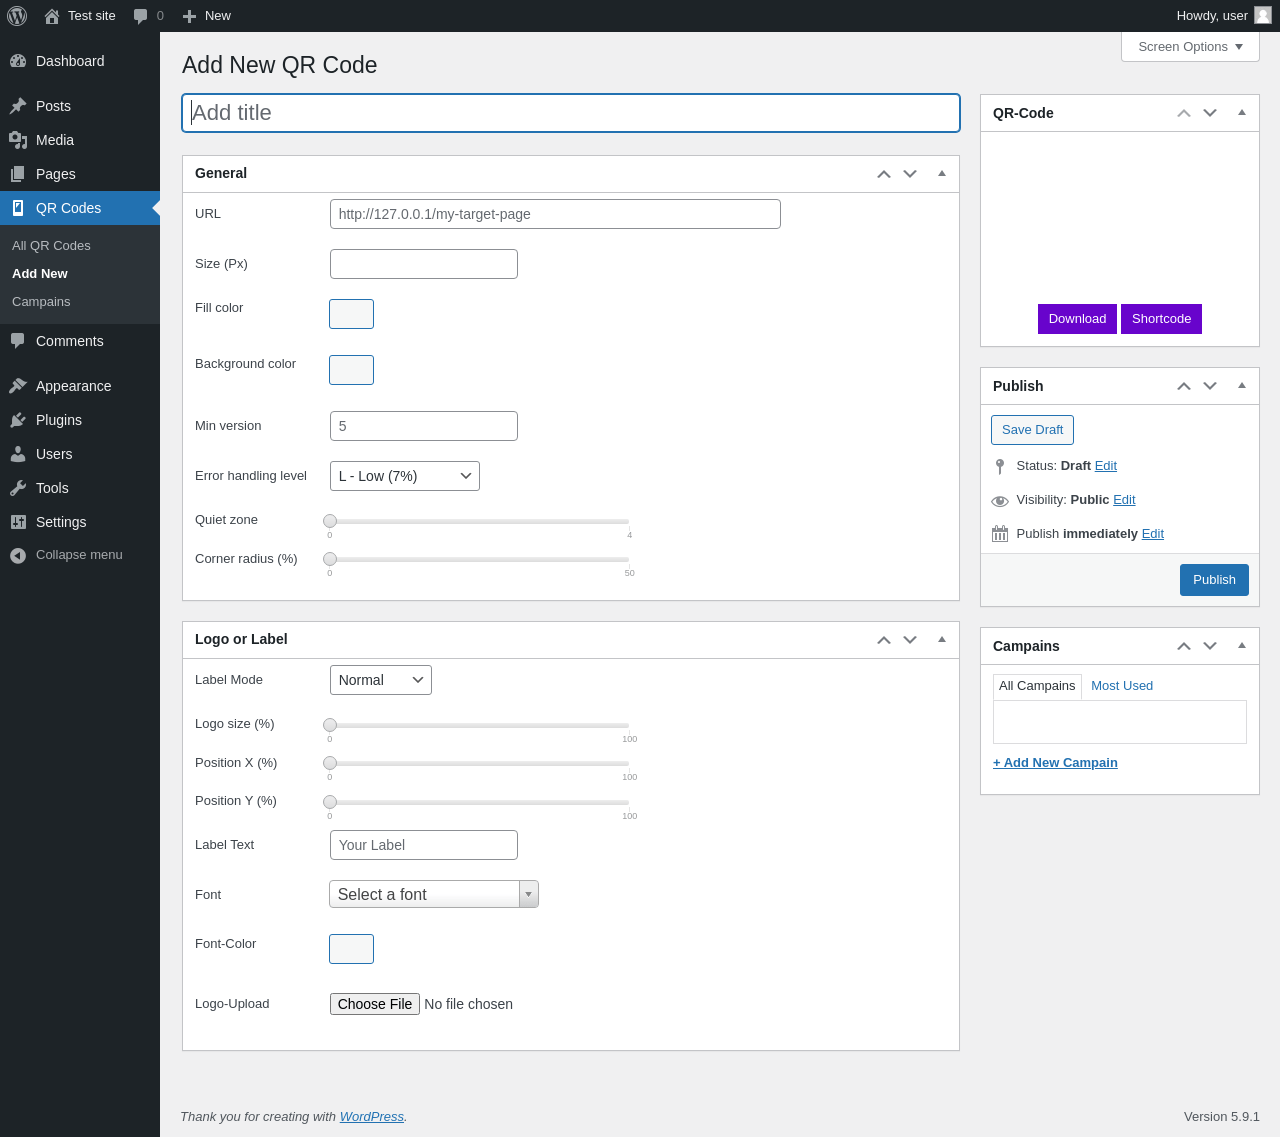Collapse the Campains panel
Image resolution: width=1280 pixels, height=1137 pixels.
1242,645
